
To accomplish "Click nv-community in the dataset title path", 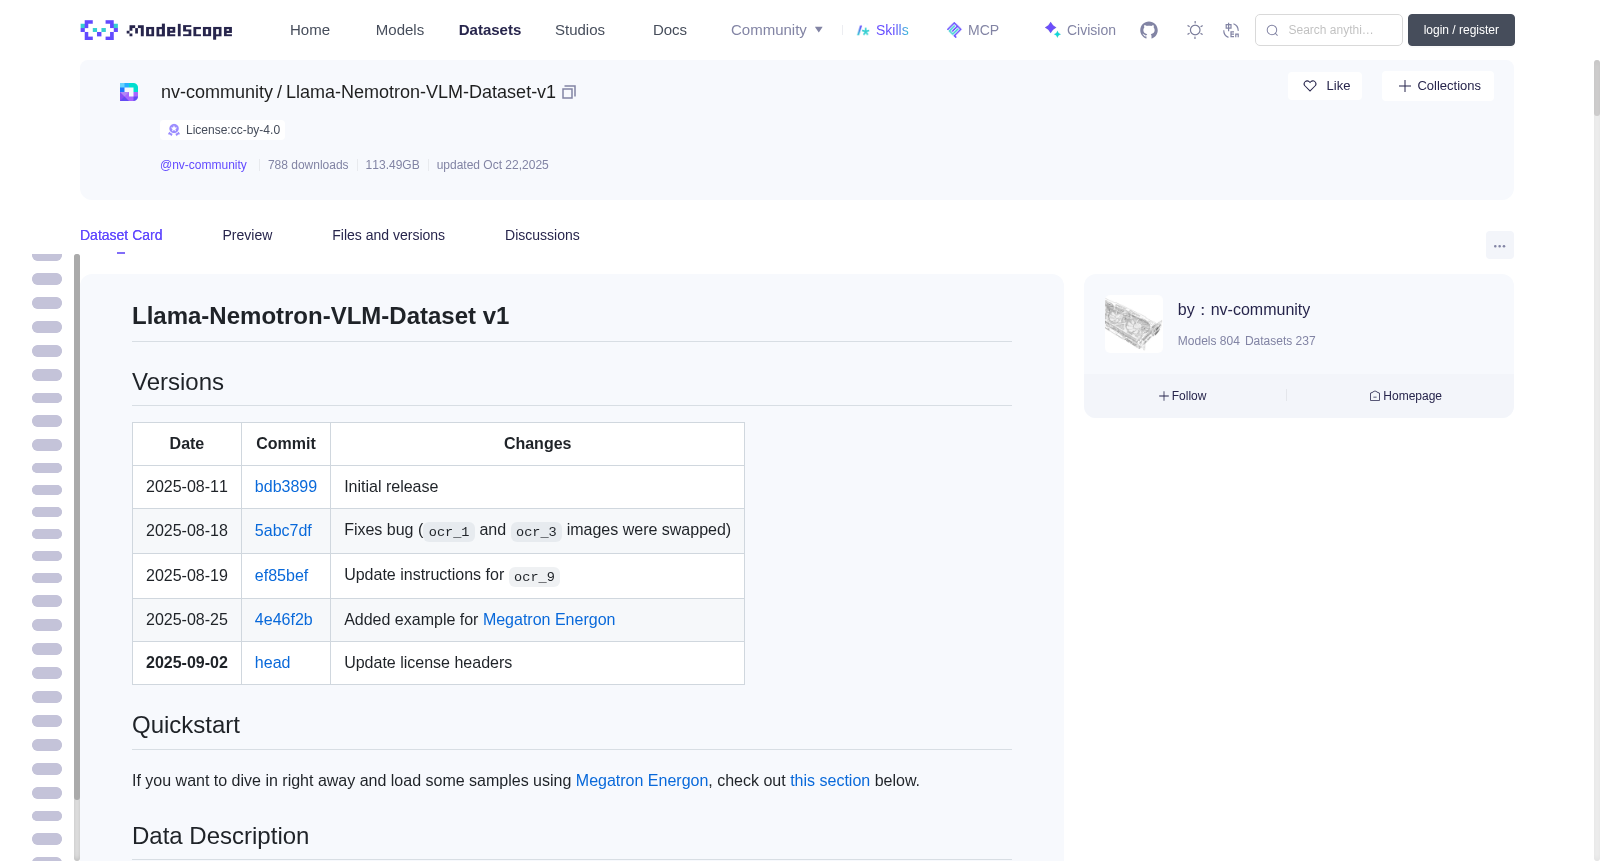I will point(217,92).
